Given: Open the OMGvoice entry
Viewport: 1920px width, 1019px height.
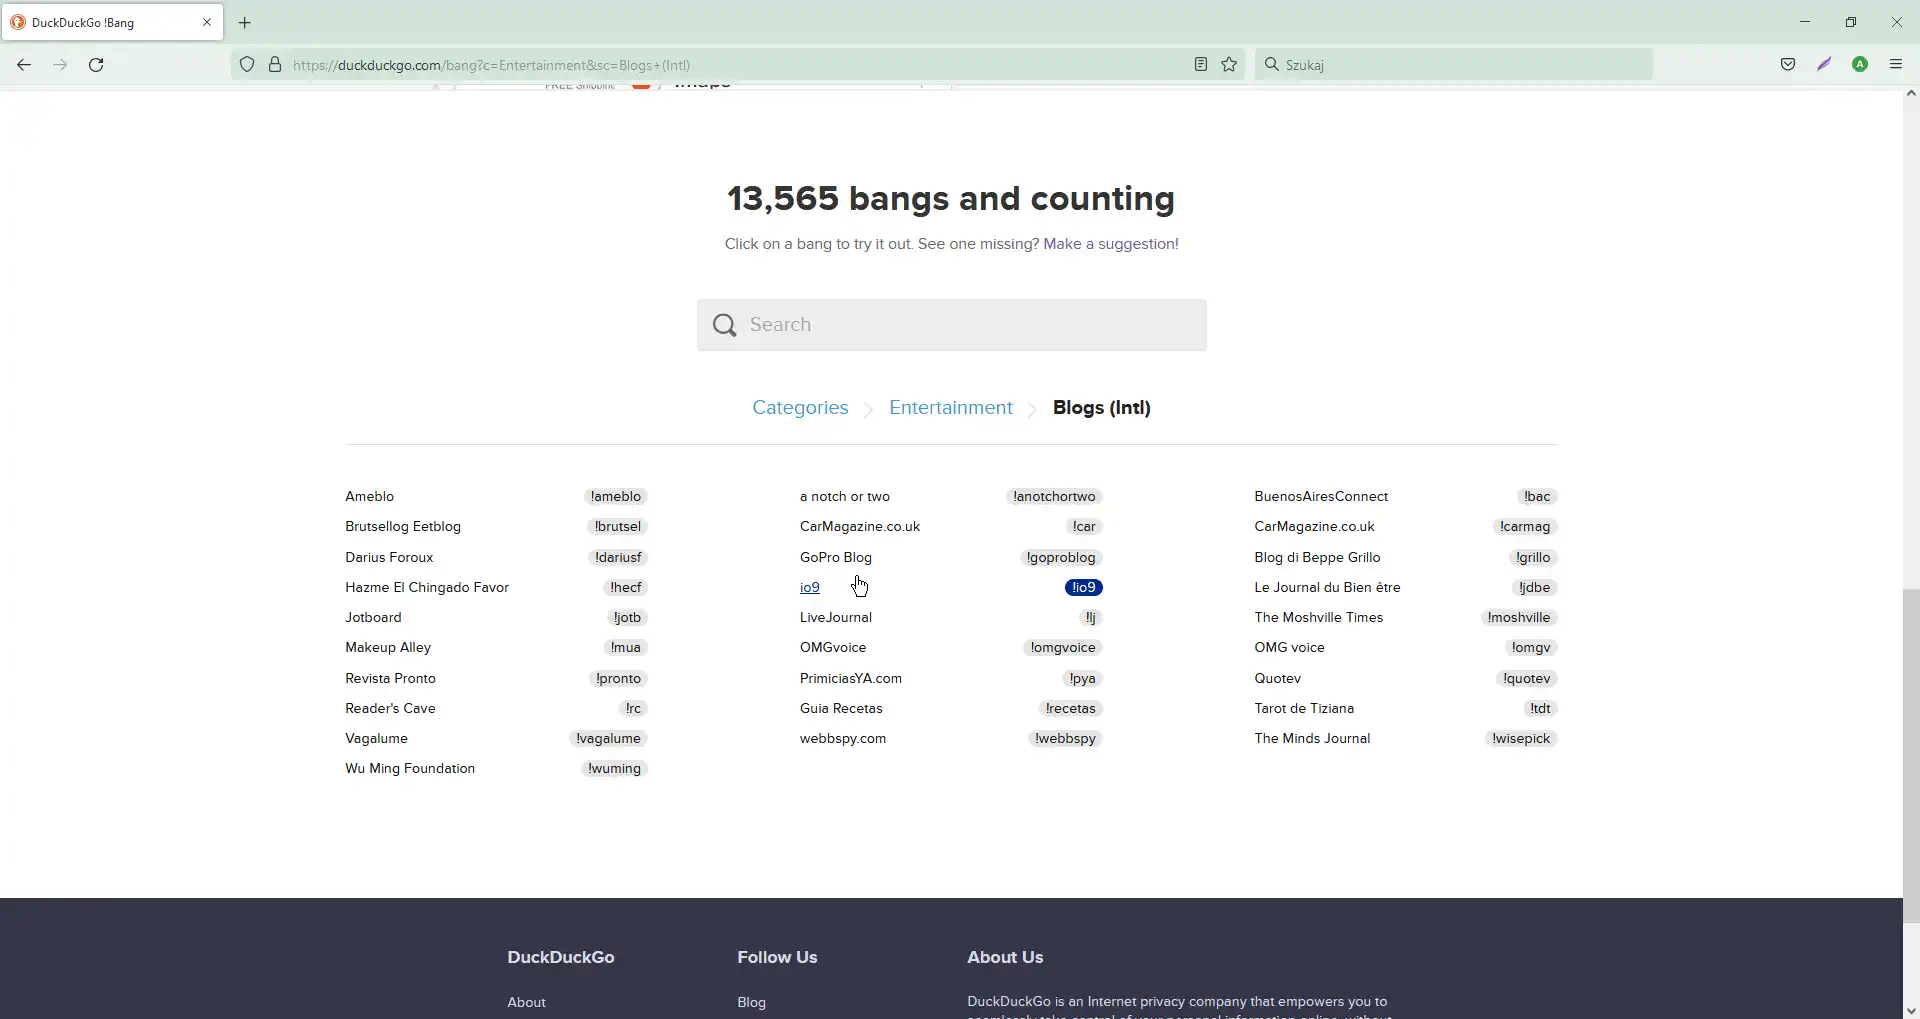Looking at the screenshot, I should click(x=833, y=648).
